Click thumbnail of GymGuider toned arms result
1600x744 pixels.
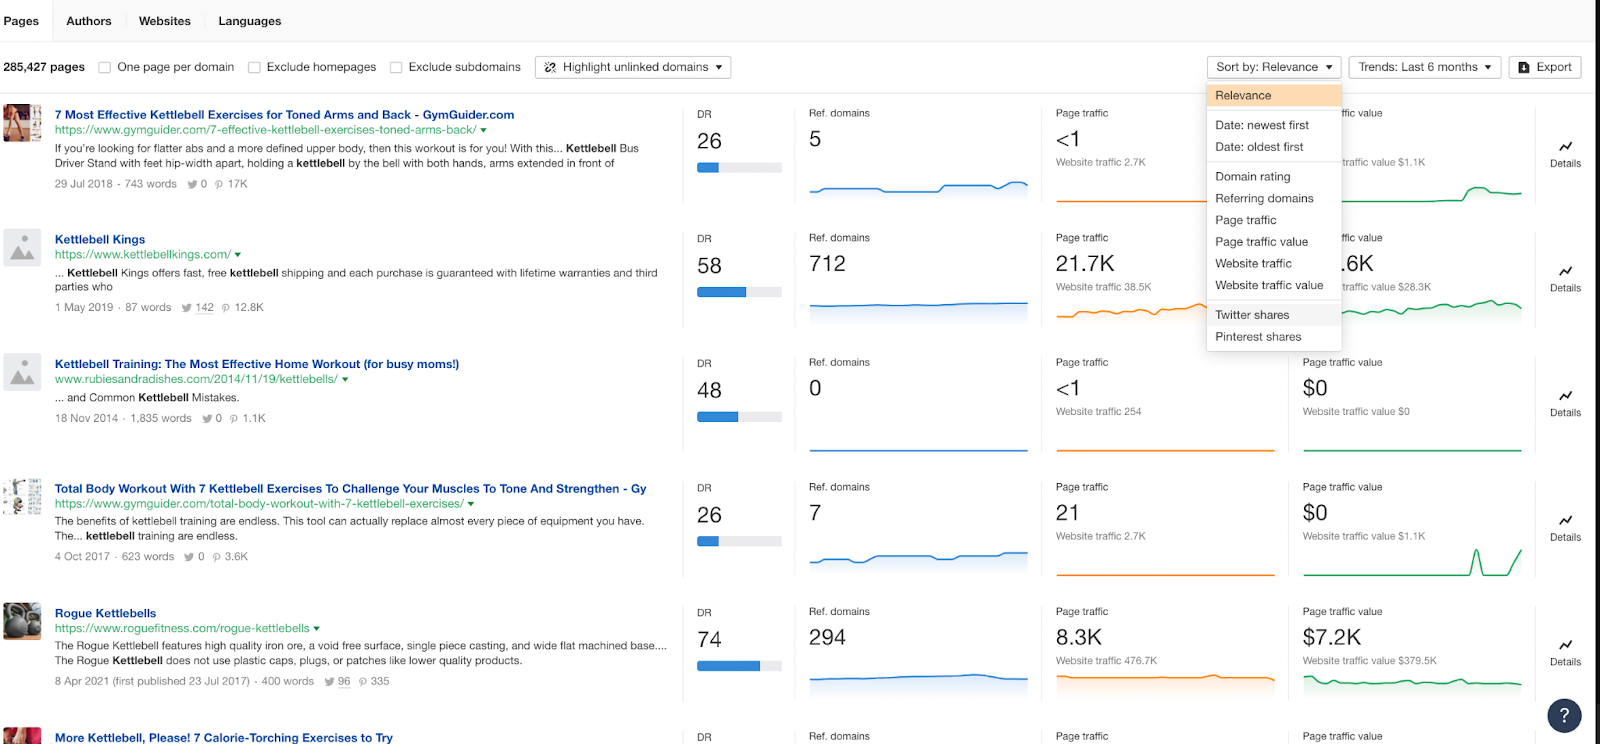22,123
